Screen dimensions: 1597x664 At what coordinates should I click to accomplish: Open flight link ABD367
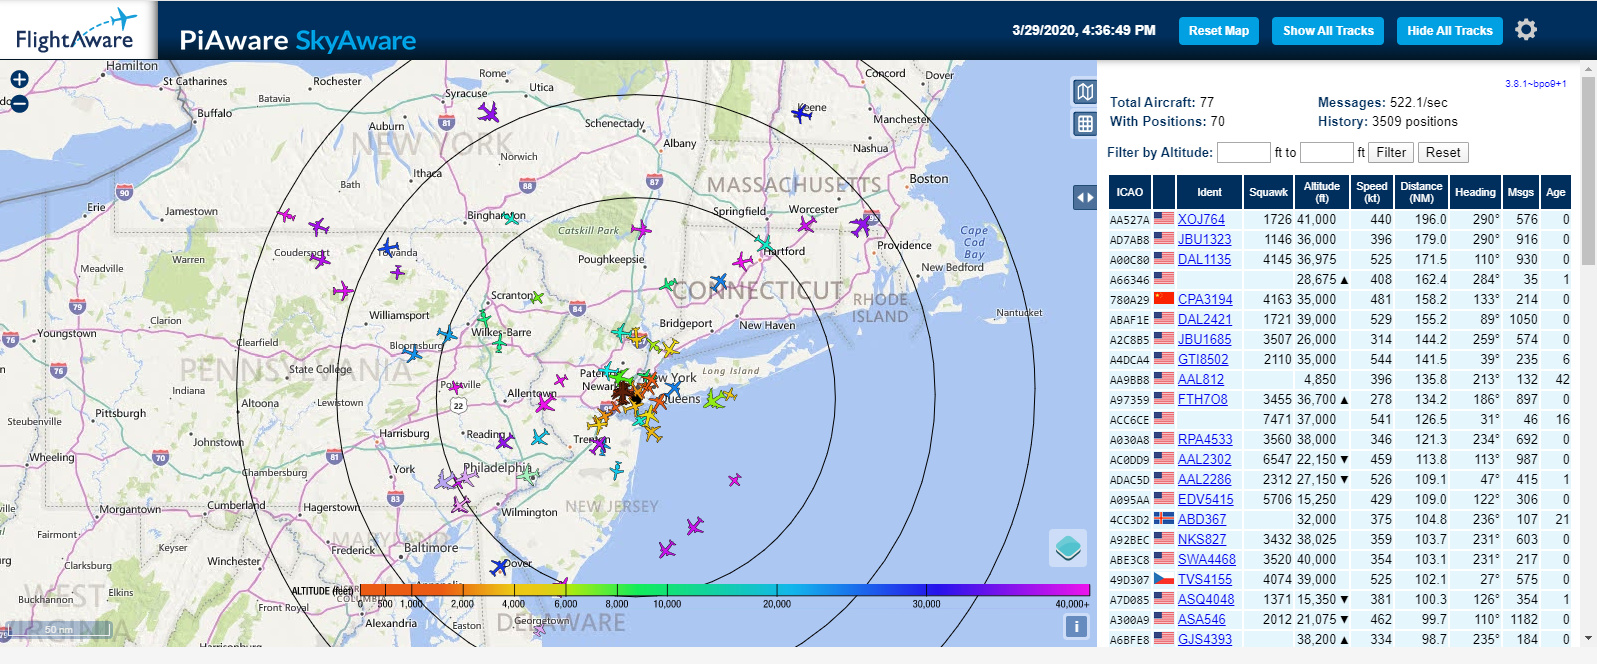click(1202, 519)
